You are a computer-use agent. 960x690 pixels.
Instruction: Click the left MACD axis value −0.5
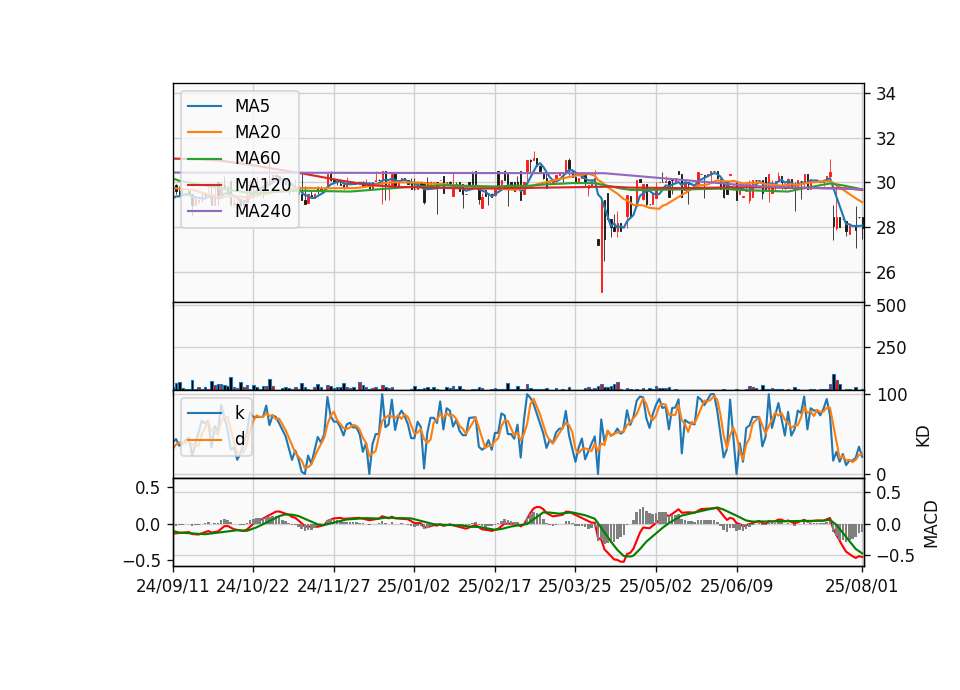(141, 561)
